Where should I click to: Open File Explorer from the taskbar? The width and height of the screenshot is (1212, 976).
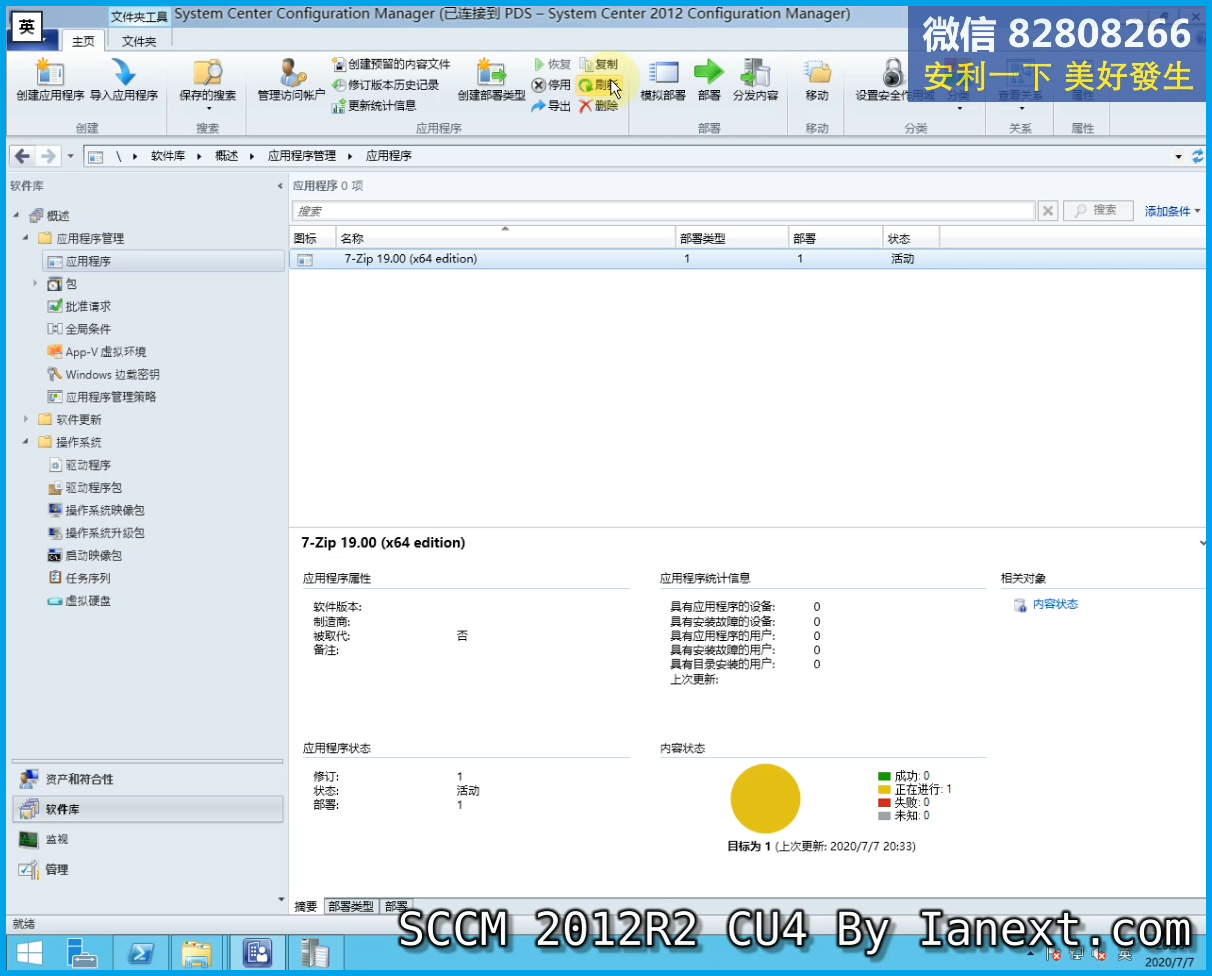point(196,953)
